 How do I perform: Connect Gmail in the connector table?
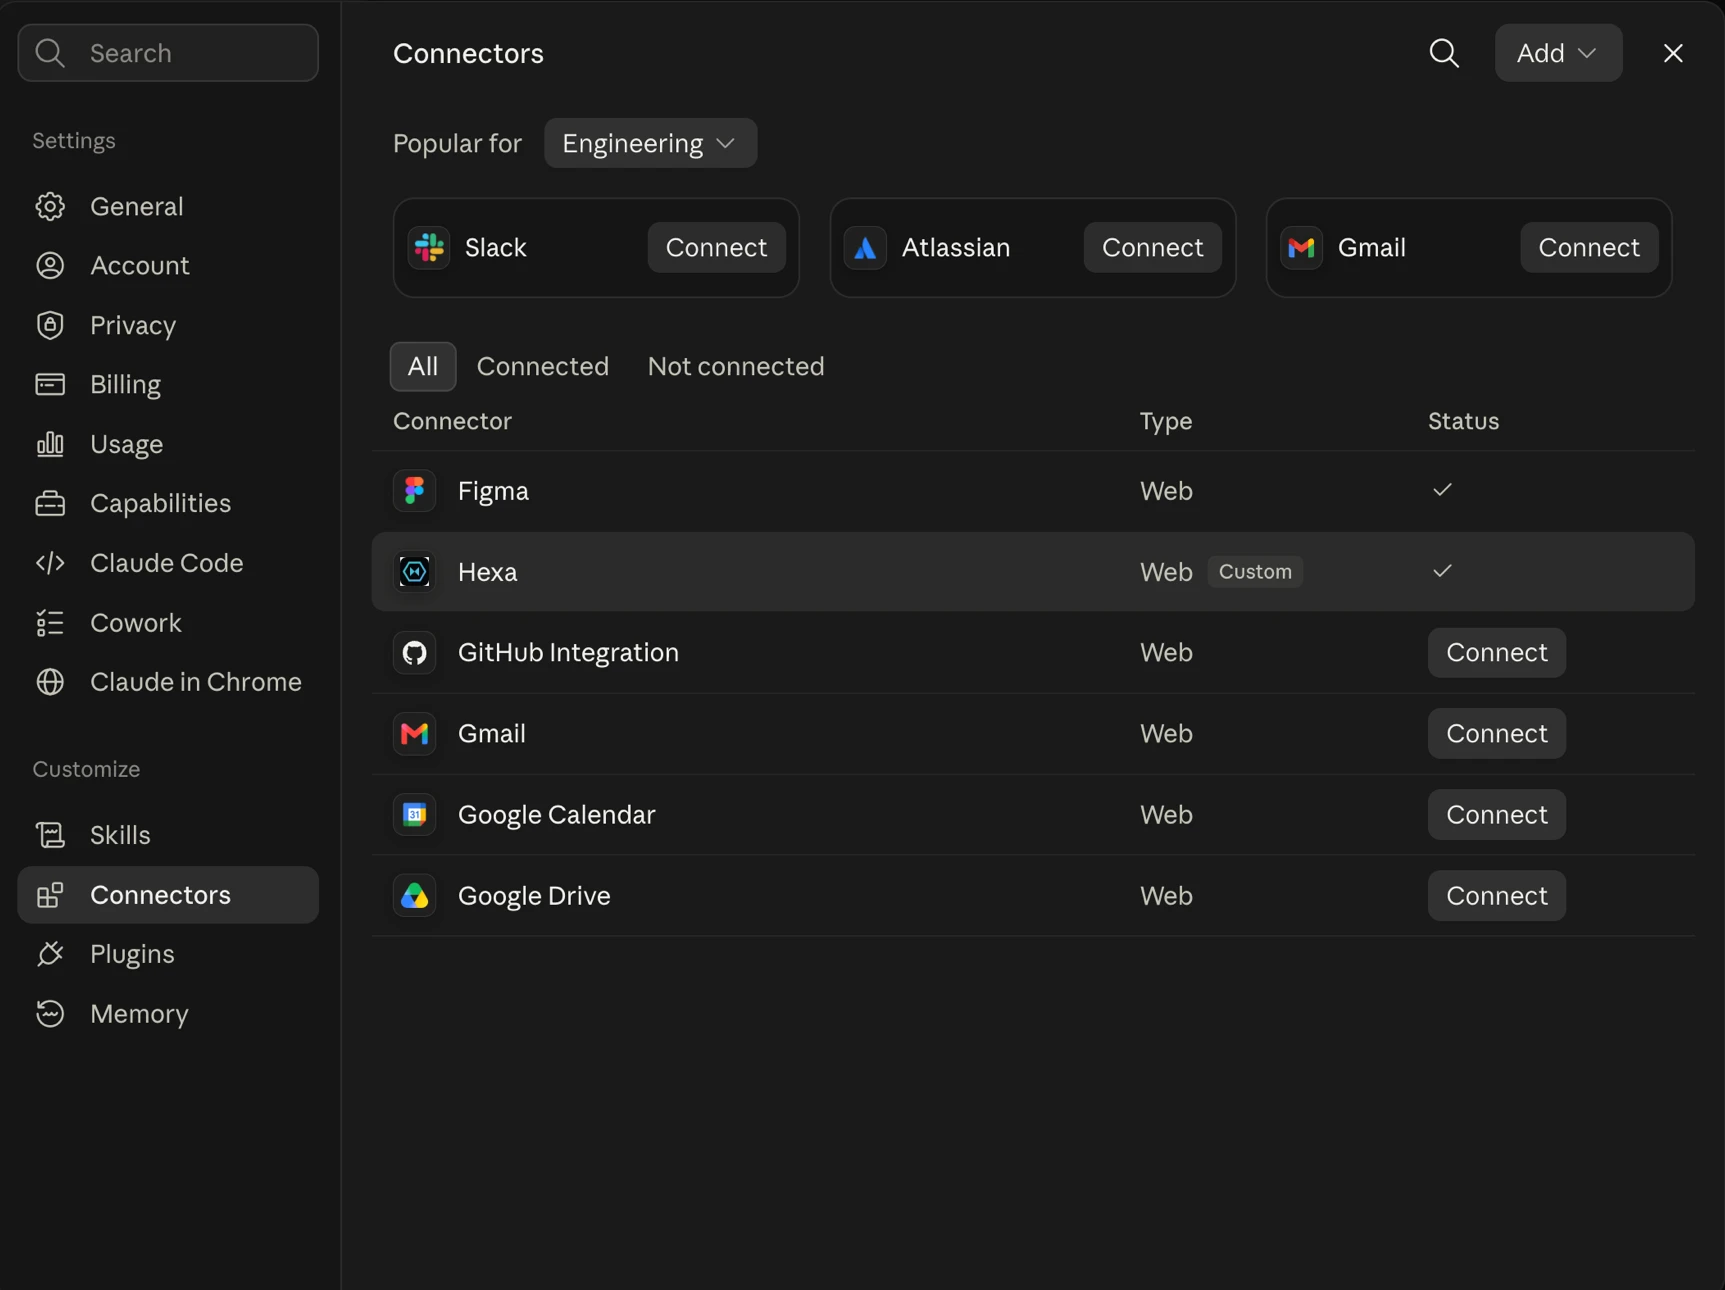click(x=1497, y=734)
